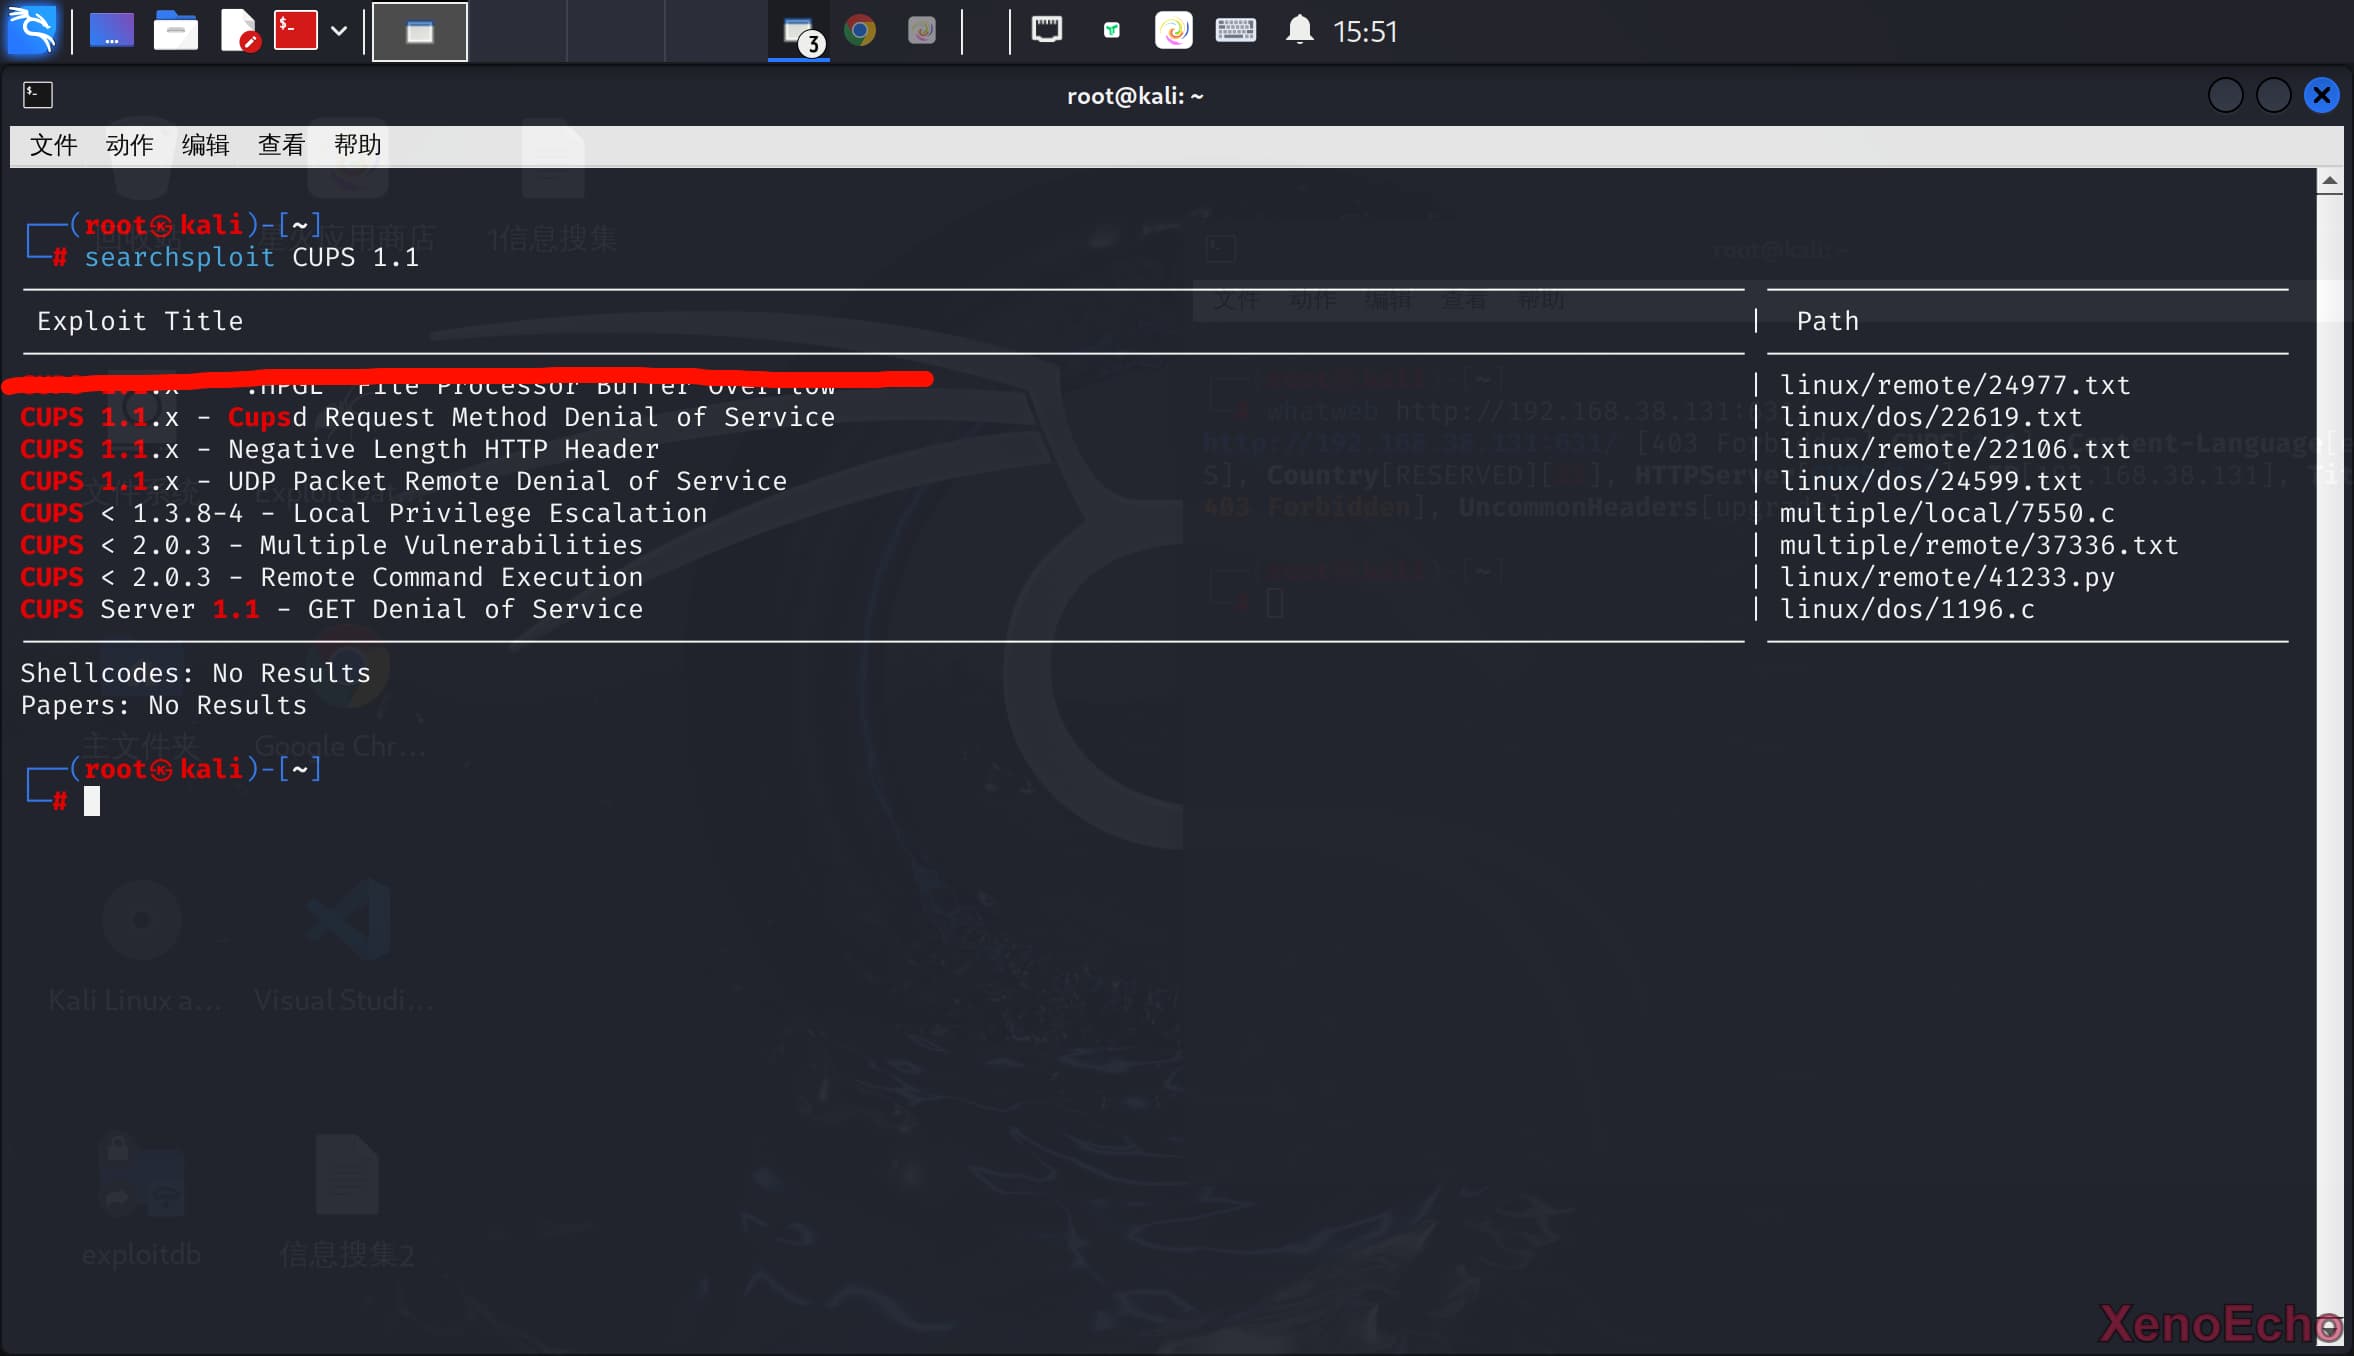This screenshot has width=2354, height=1356.
Task: Click the keyboard layout tray icon
Action: click(x=1235, y=30)
